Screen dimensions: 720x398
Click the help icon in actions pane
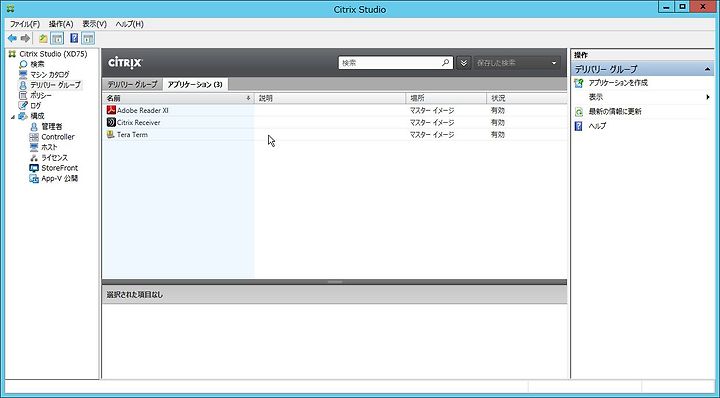[x=579, y=126]
